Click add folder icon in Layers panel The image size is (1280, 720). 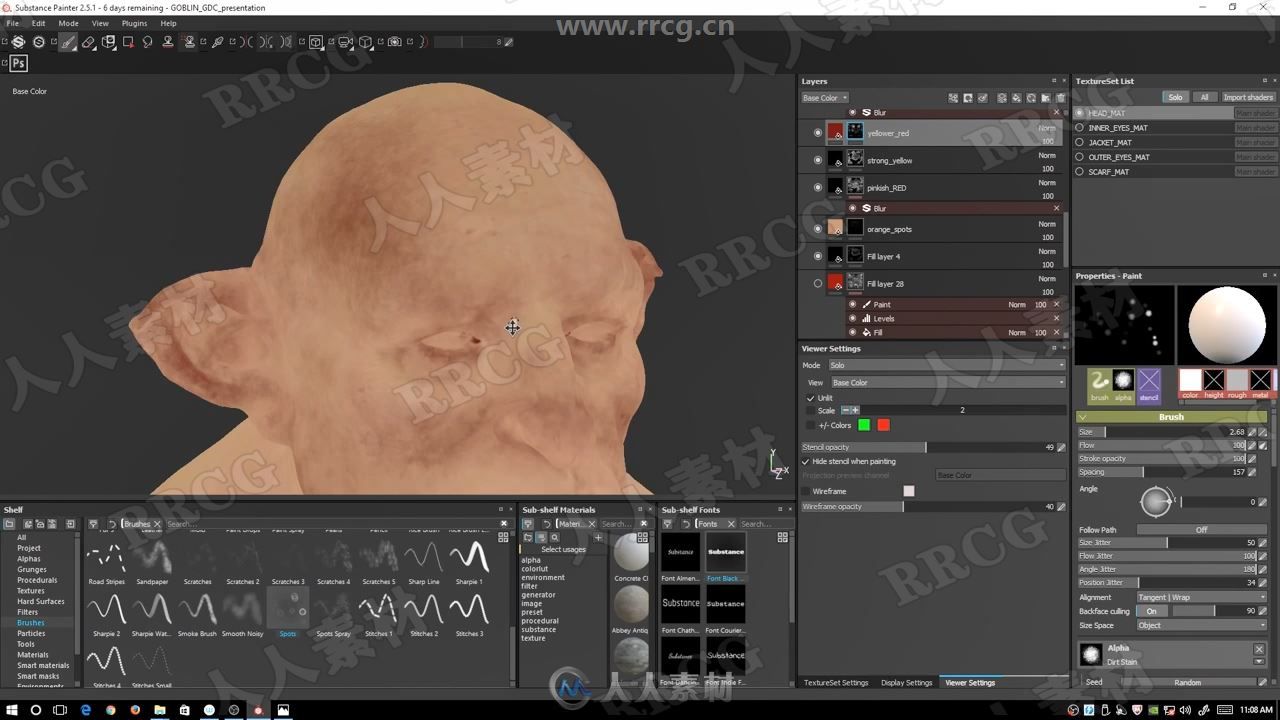pyautogui.click(x=1046, y=98)
